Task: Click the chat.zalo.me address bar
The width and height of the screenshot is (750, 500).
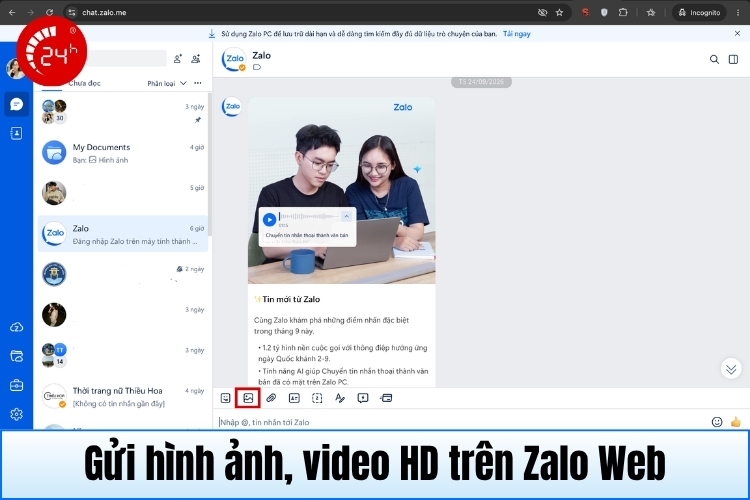Action: click(x=306, y=12)
